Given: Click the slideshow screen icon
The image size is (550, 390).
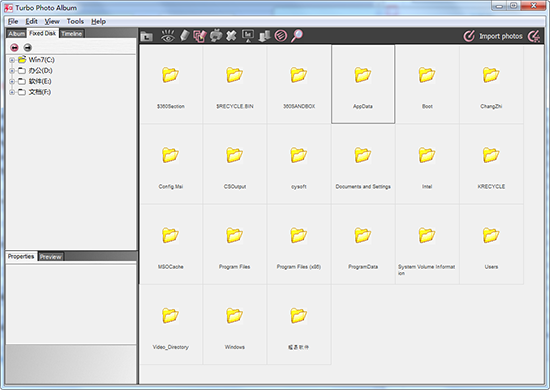Looking at the screenshot, I should pyautogui.click(x=248, y=35).
